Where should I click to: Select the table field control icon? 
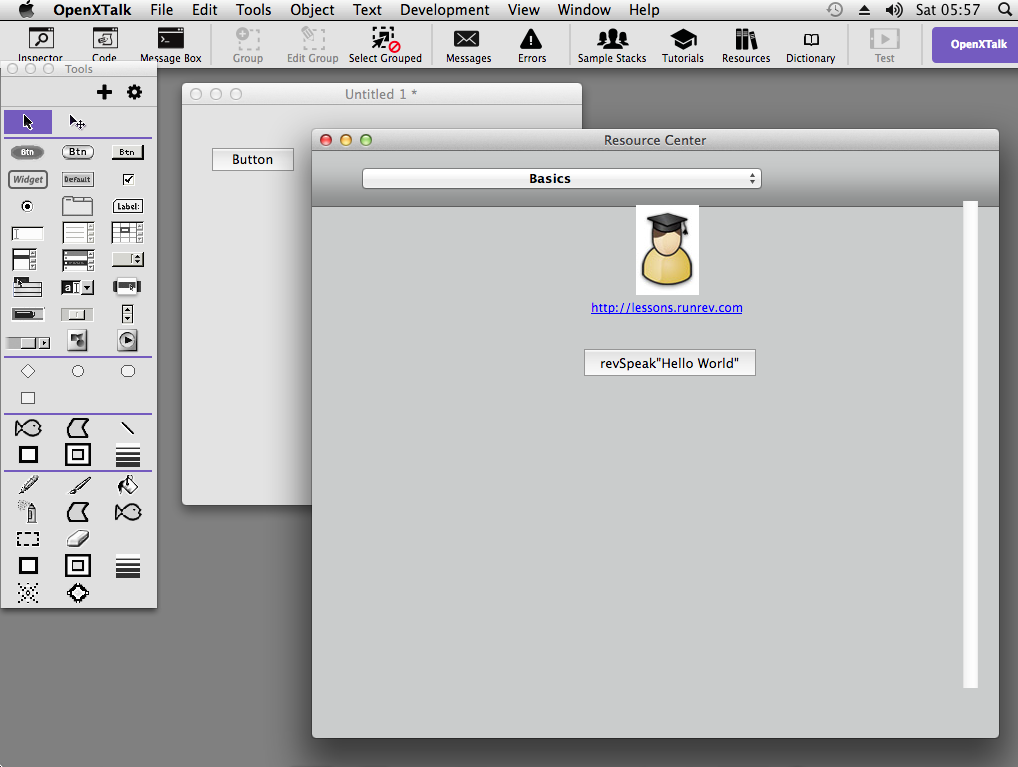pyautogui.click(x=127, y=233)
